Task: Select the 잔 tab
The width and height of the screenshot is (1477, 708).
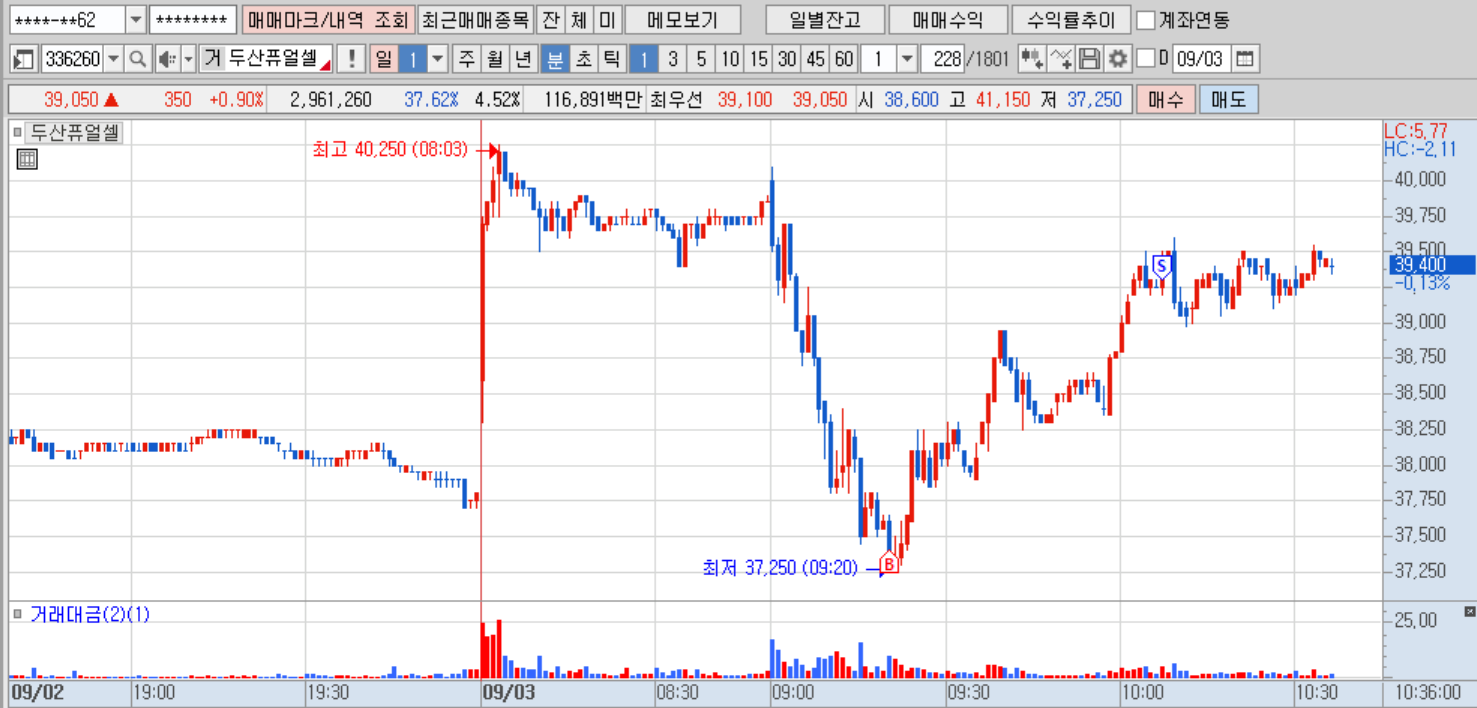Action: (551, 20)
